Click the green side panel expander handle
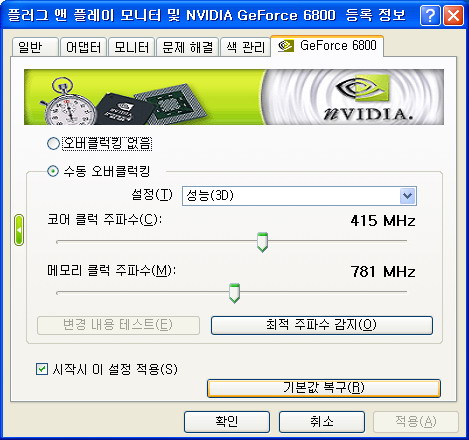 19,230
